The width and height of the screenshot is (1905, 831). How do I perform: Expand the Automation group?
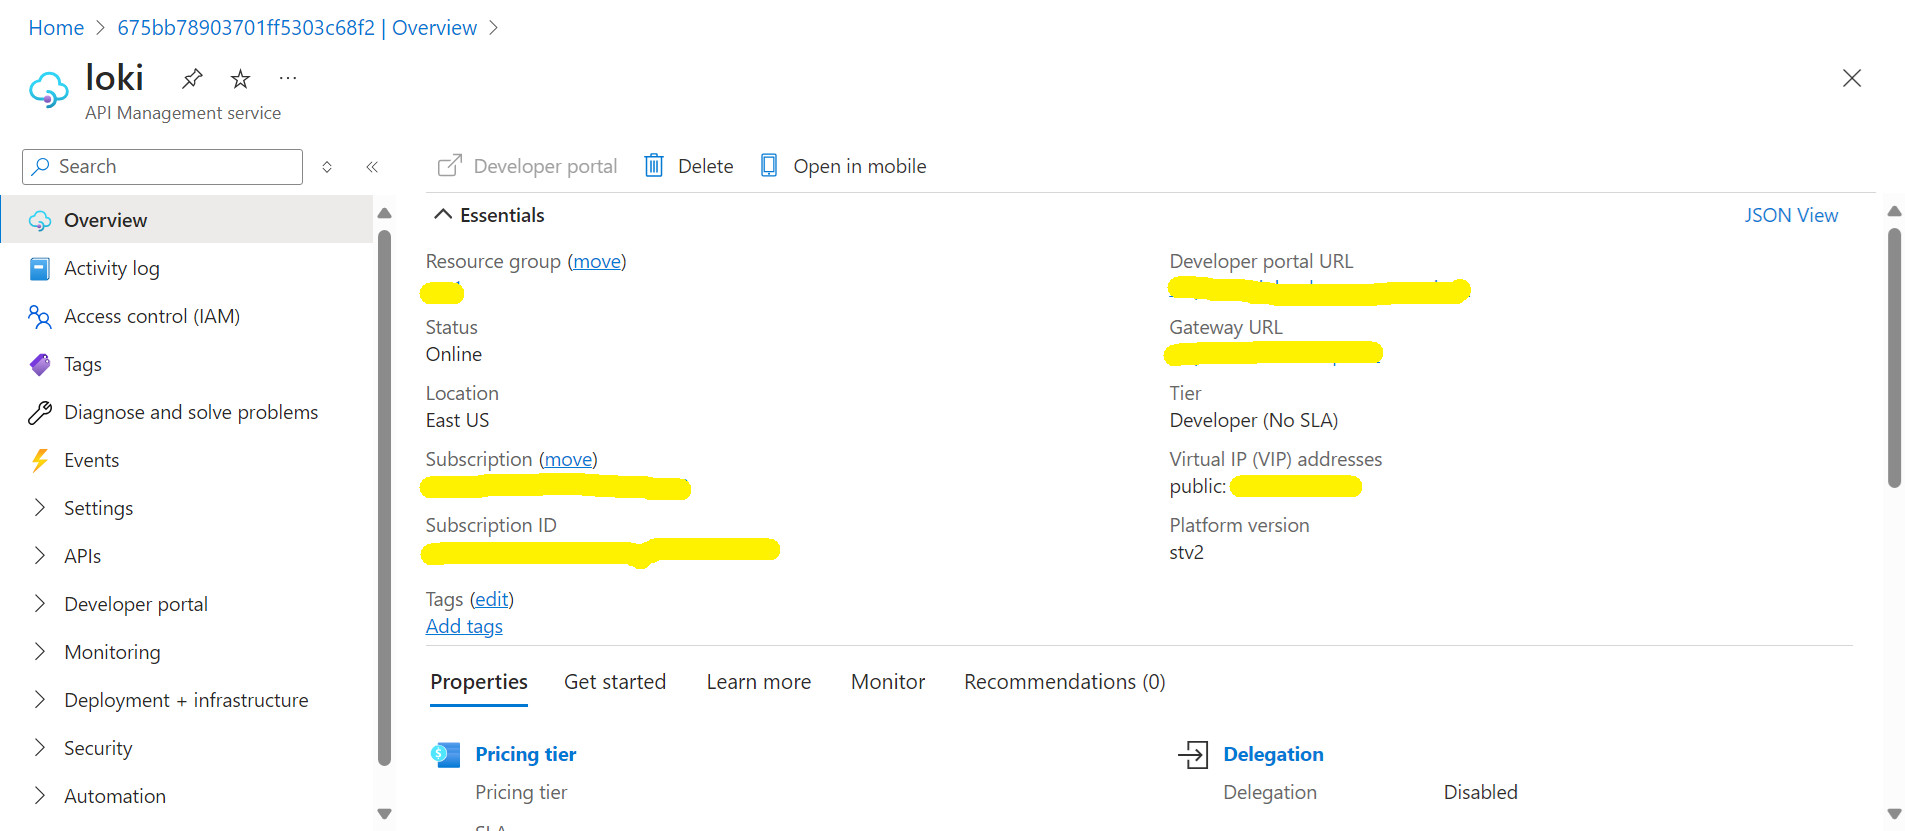(x=40, y=796)
